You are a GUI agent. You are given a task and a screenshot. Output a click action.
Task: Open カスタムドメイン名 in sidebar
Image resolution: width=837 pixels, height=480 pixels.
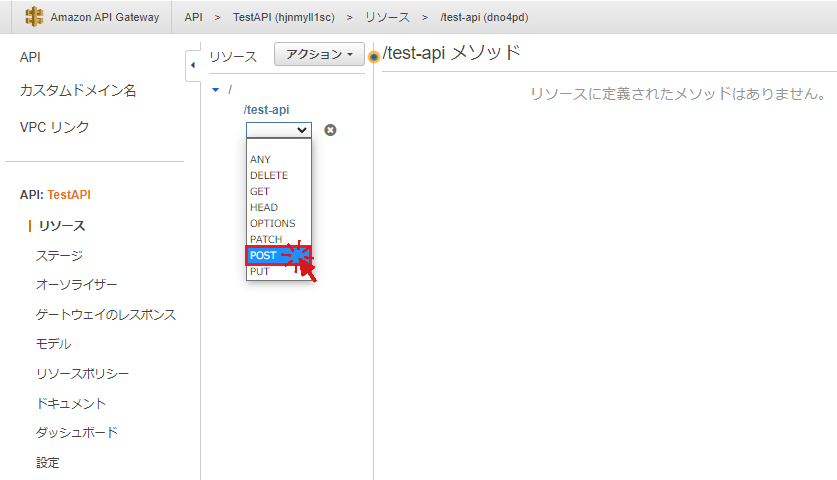click(x=78, y=90)
